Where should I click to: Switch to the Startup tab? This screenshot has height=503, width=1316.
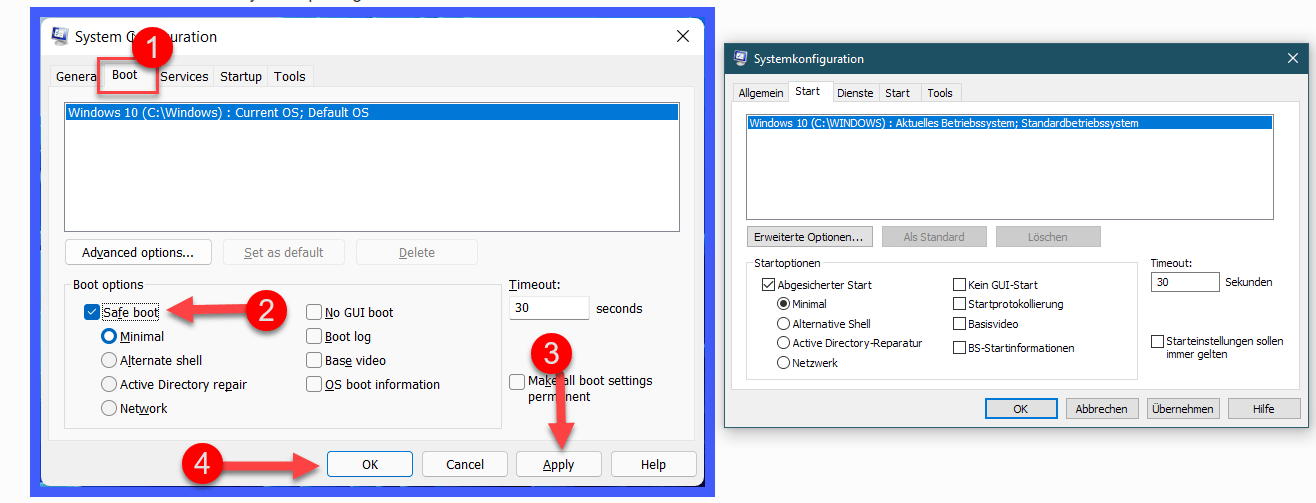point(241,76)
